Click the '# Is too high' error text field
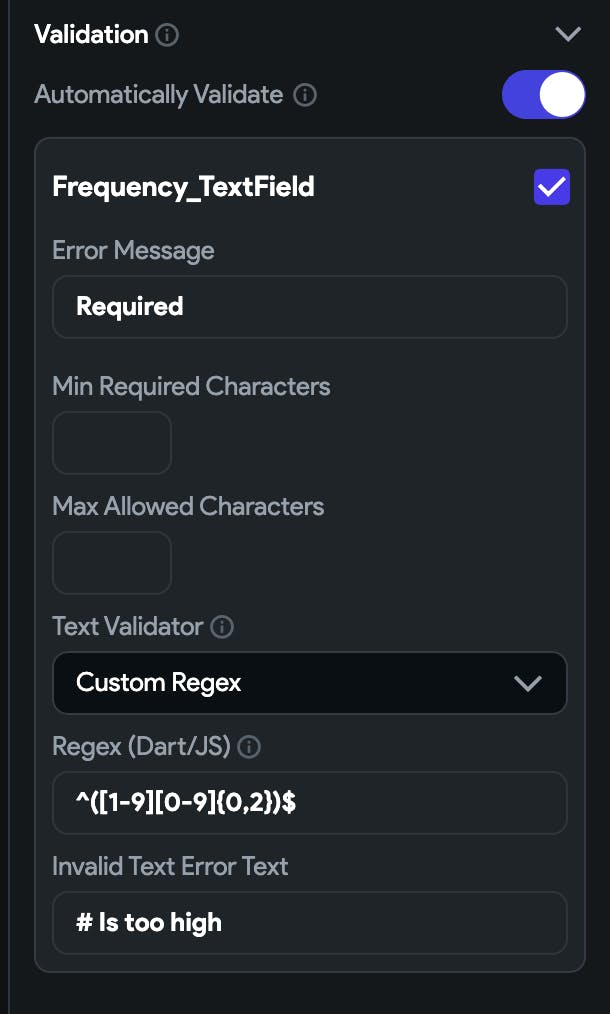 (x=310, y=923)
